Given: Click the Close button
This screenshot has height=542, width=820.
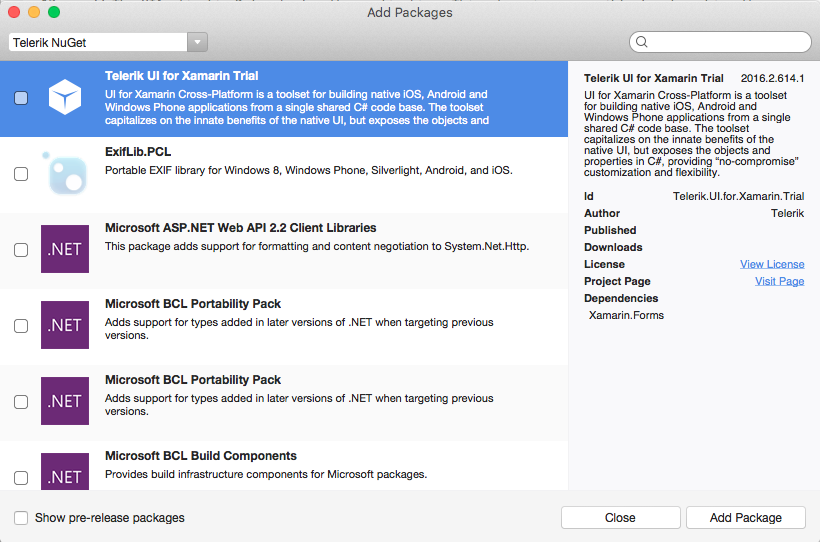Looking at the screenshot, I should click(x=620, y=518).
